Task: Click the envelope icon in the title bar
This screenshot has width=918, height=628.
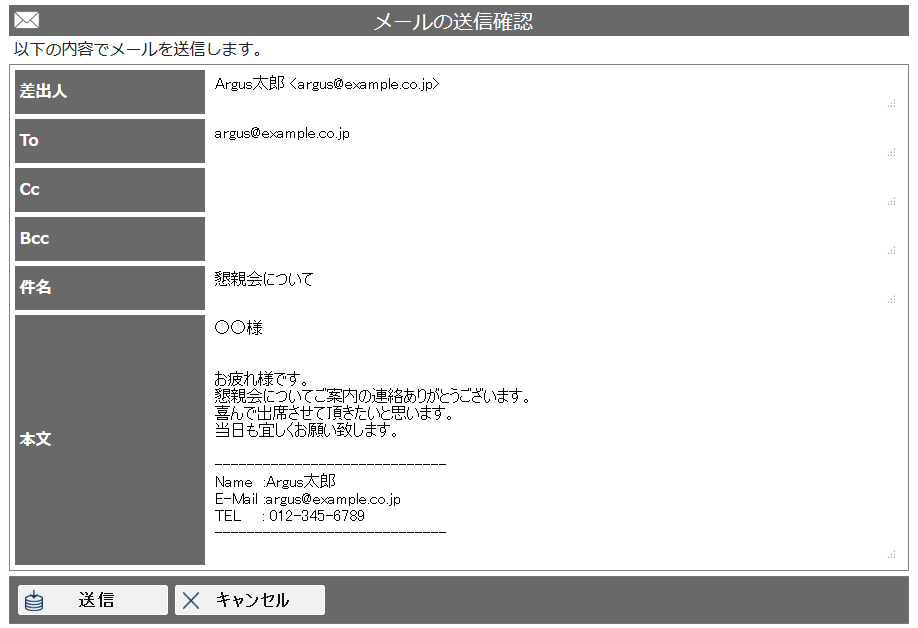Action: tap(26, 20)
